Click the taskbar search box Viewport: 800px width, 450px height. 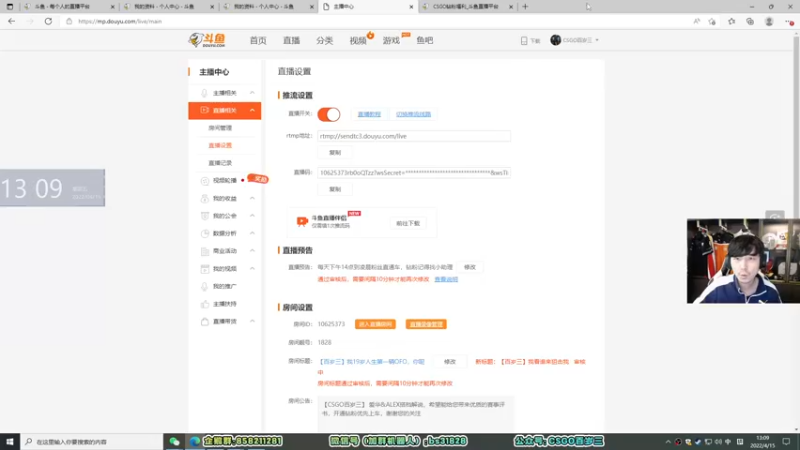[92, 442]
